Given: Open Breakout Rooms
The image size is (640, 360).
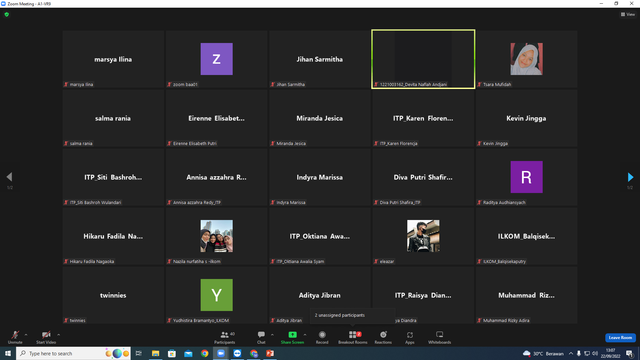Looking at the screenshot, I should pyautogui.click(x=353, y=337).
